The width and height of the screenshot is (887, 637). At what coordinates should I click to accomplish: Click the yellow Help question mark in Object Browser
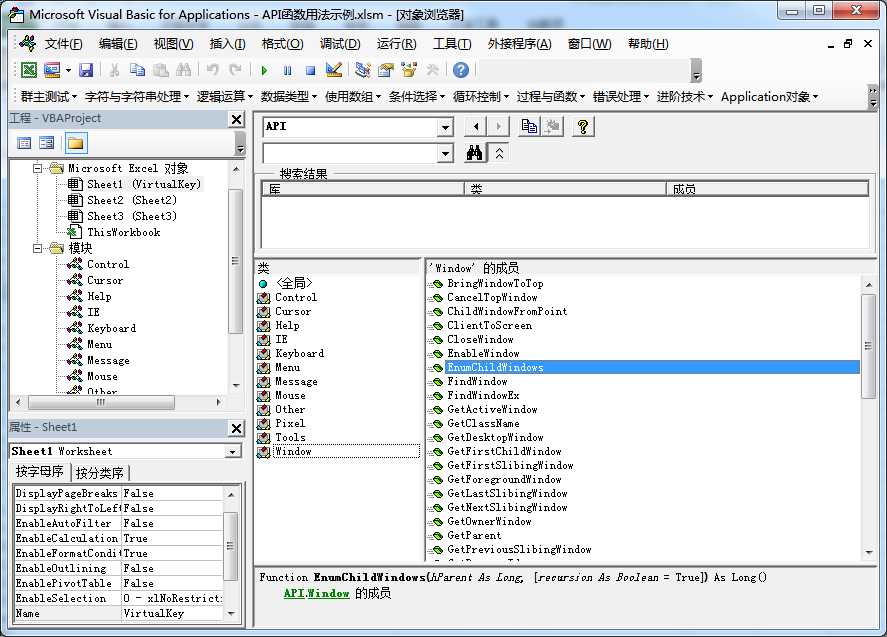pos(583,127)
